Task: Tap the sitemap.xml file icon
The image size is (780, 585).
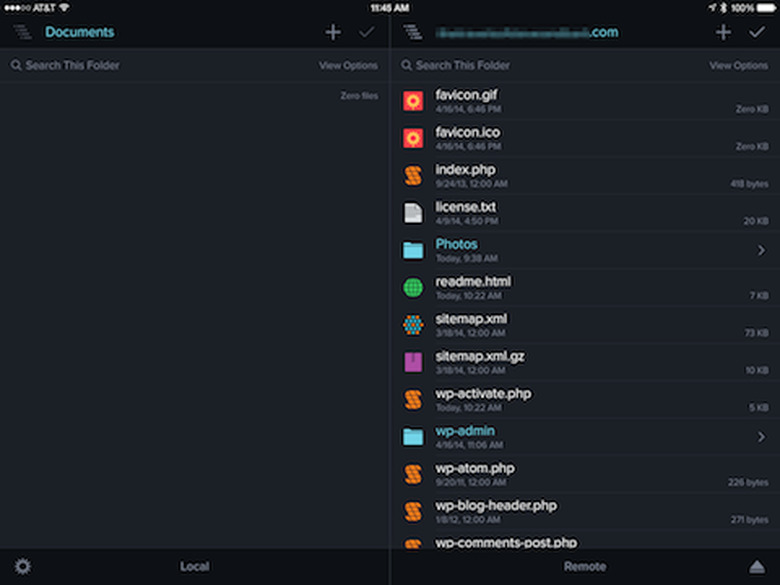Action: [413, 325]
